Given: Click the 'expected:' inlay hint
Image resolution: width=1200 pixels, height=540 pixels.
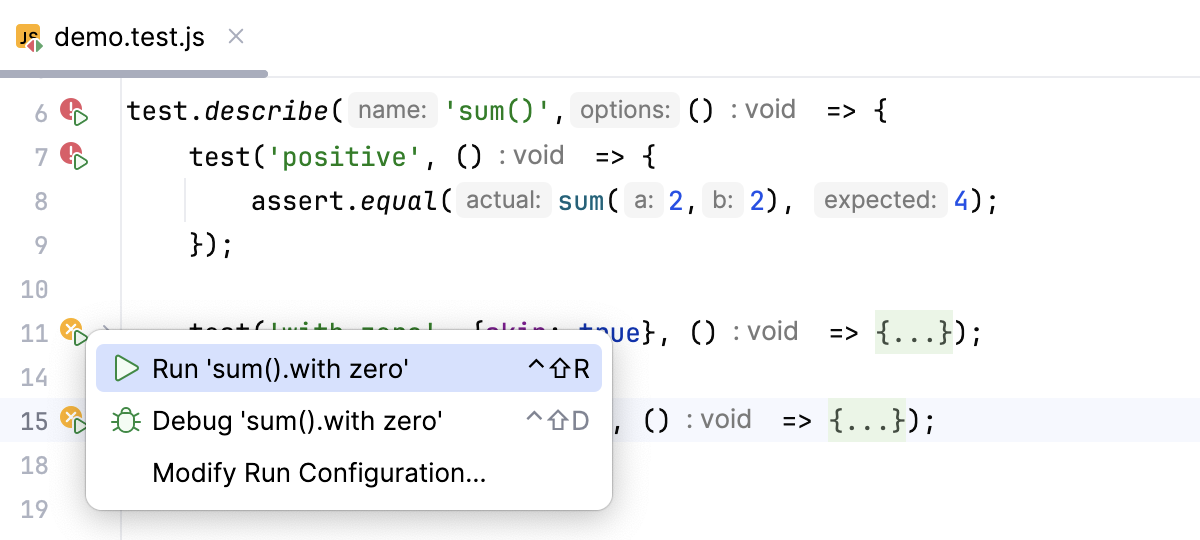Looking at the screenshot, I should (x=880, y=201).
